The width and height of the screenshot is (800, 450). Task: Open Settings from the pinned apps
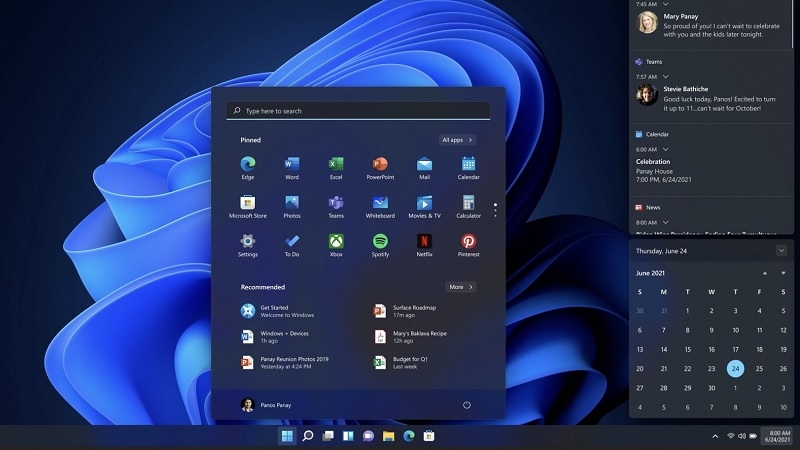[x=247, y=245]
